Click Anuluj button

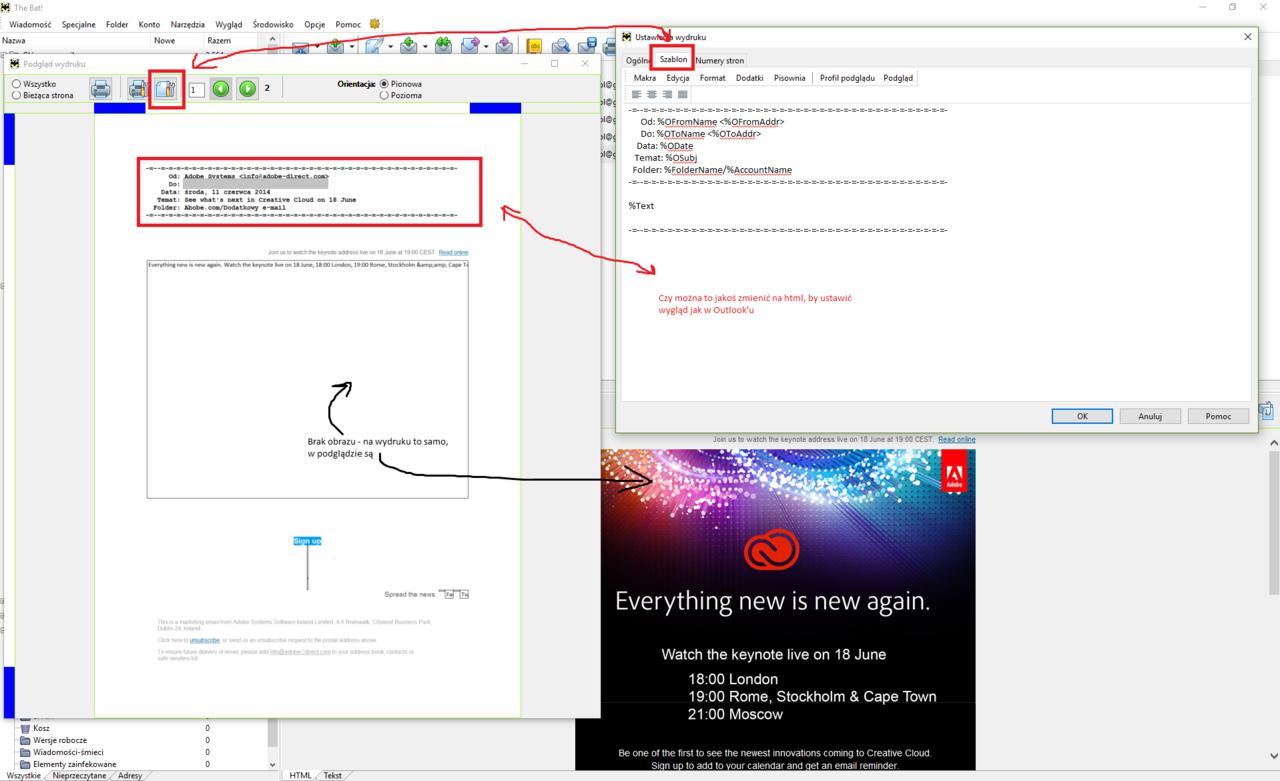pyautogui.click(x=1149, y=416)
